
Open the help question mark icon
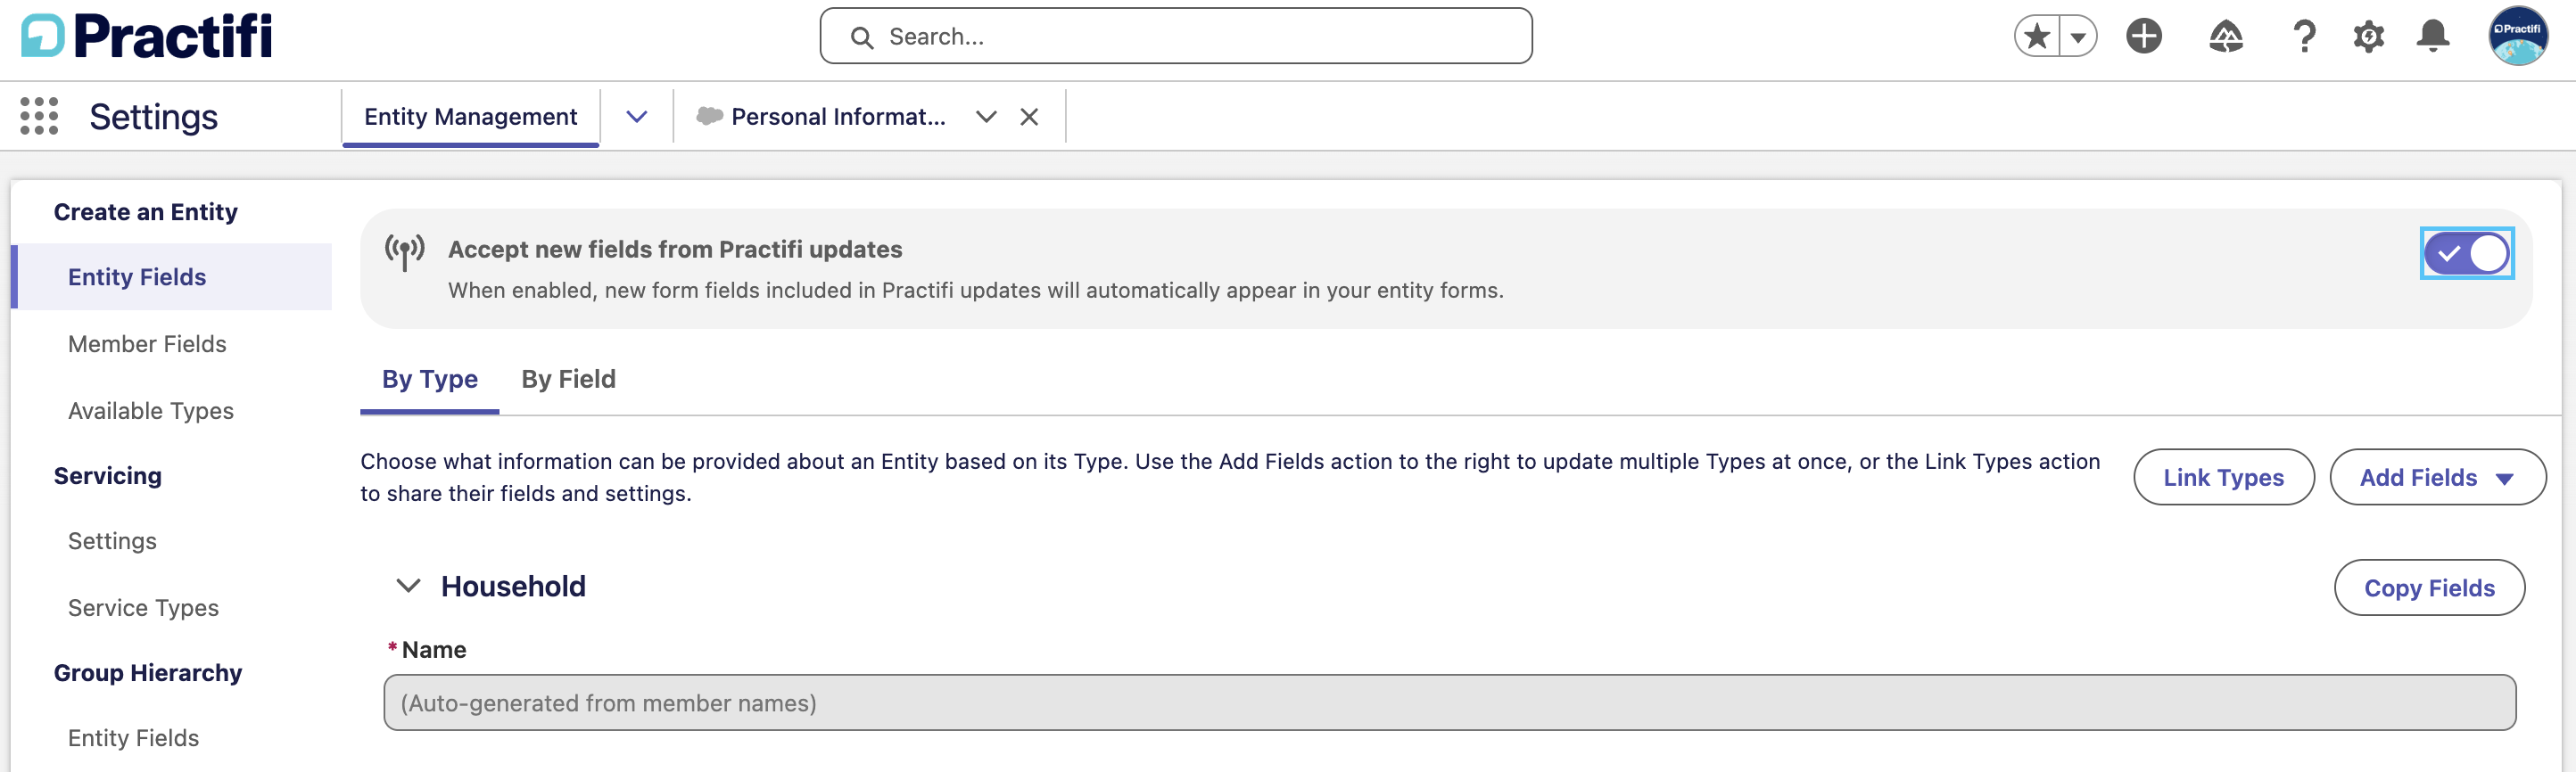tap(2304, 37)
